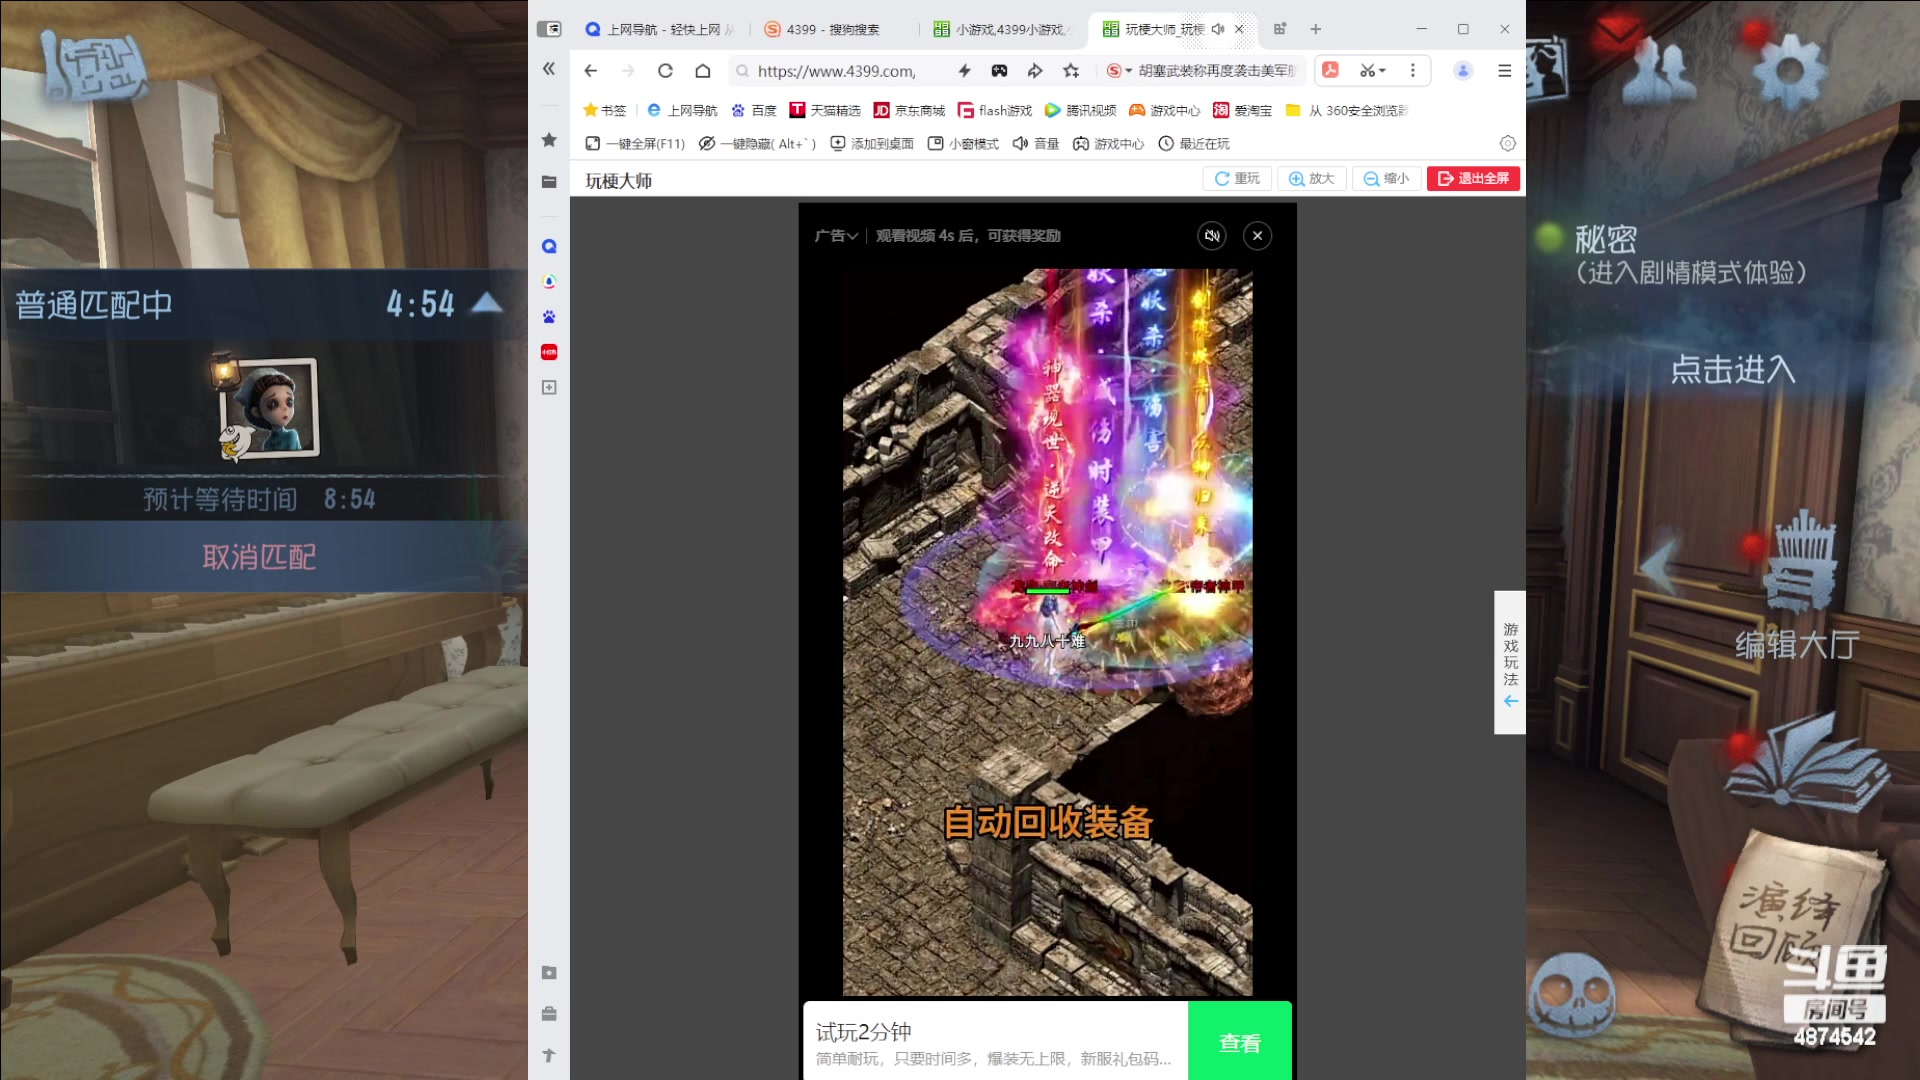
Task: Open 最近在玩 recently played list
Action: click(x=1194, y=144)
